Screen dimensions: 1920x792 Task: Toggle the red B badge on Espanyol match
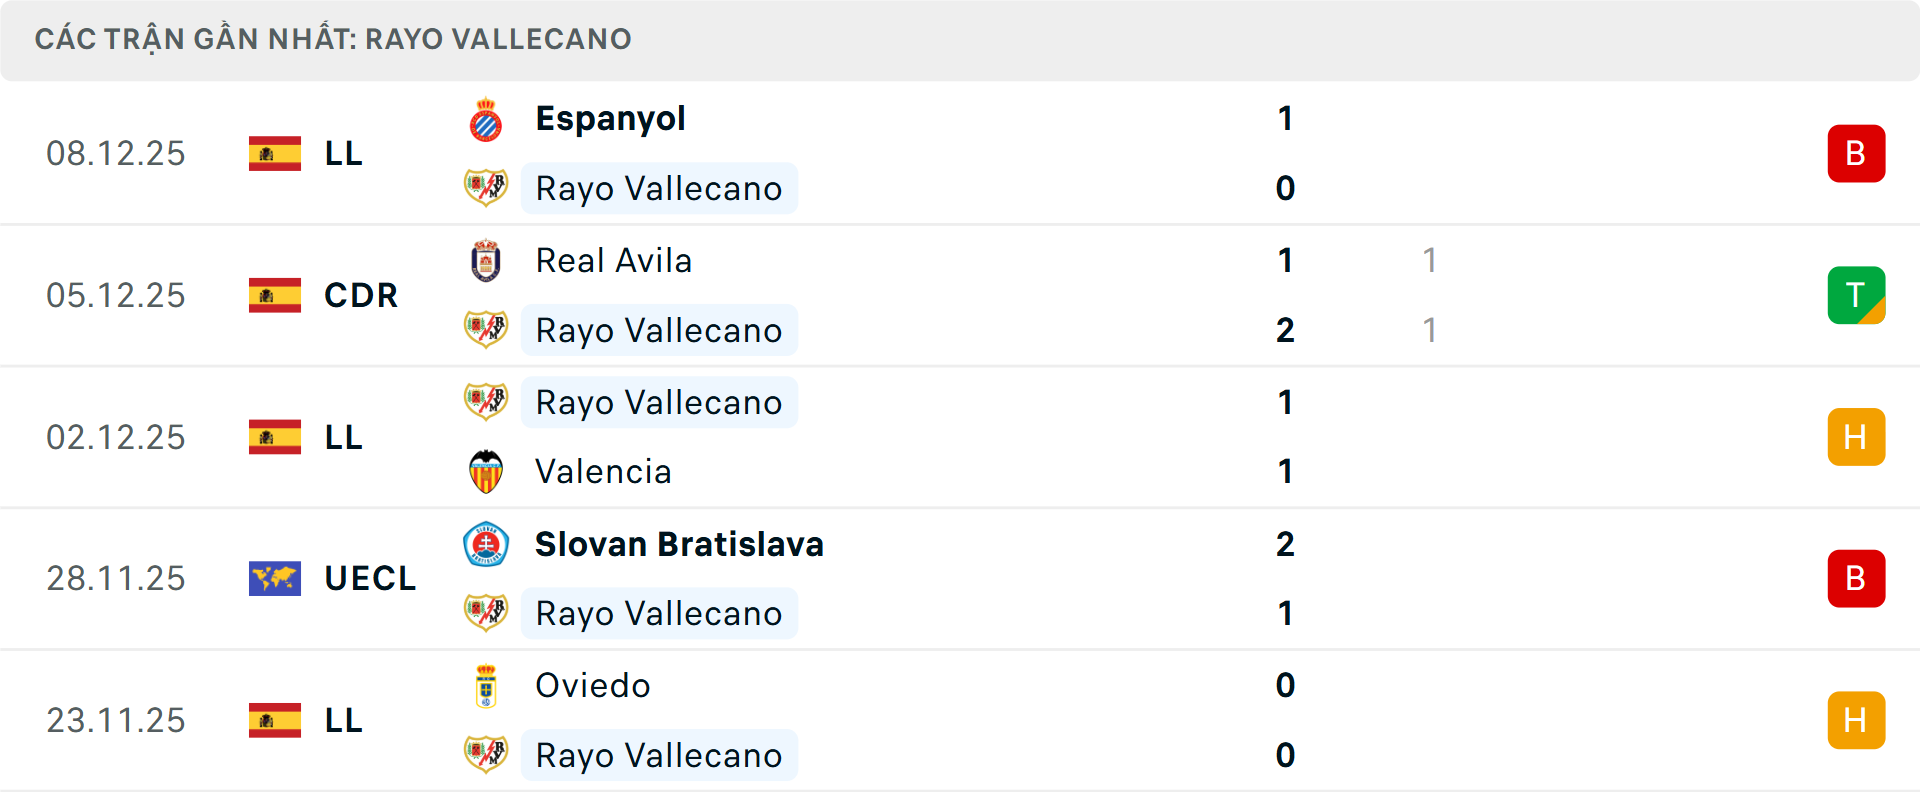click(1857, 153)
